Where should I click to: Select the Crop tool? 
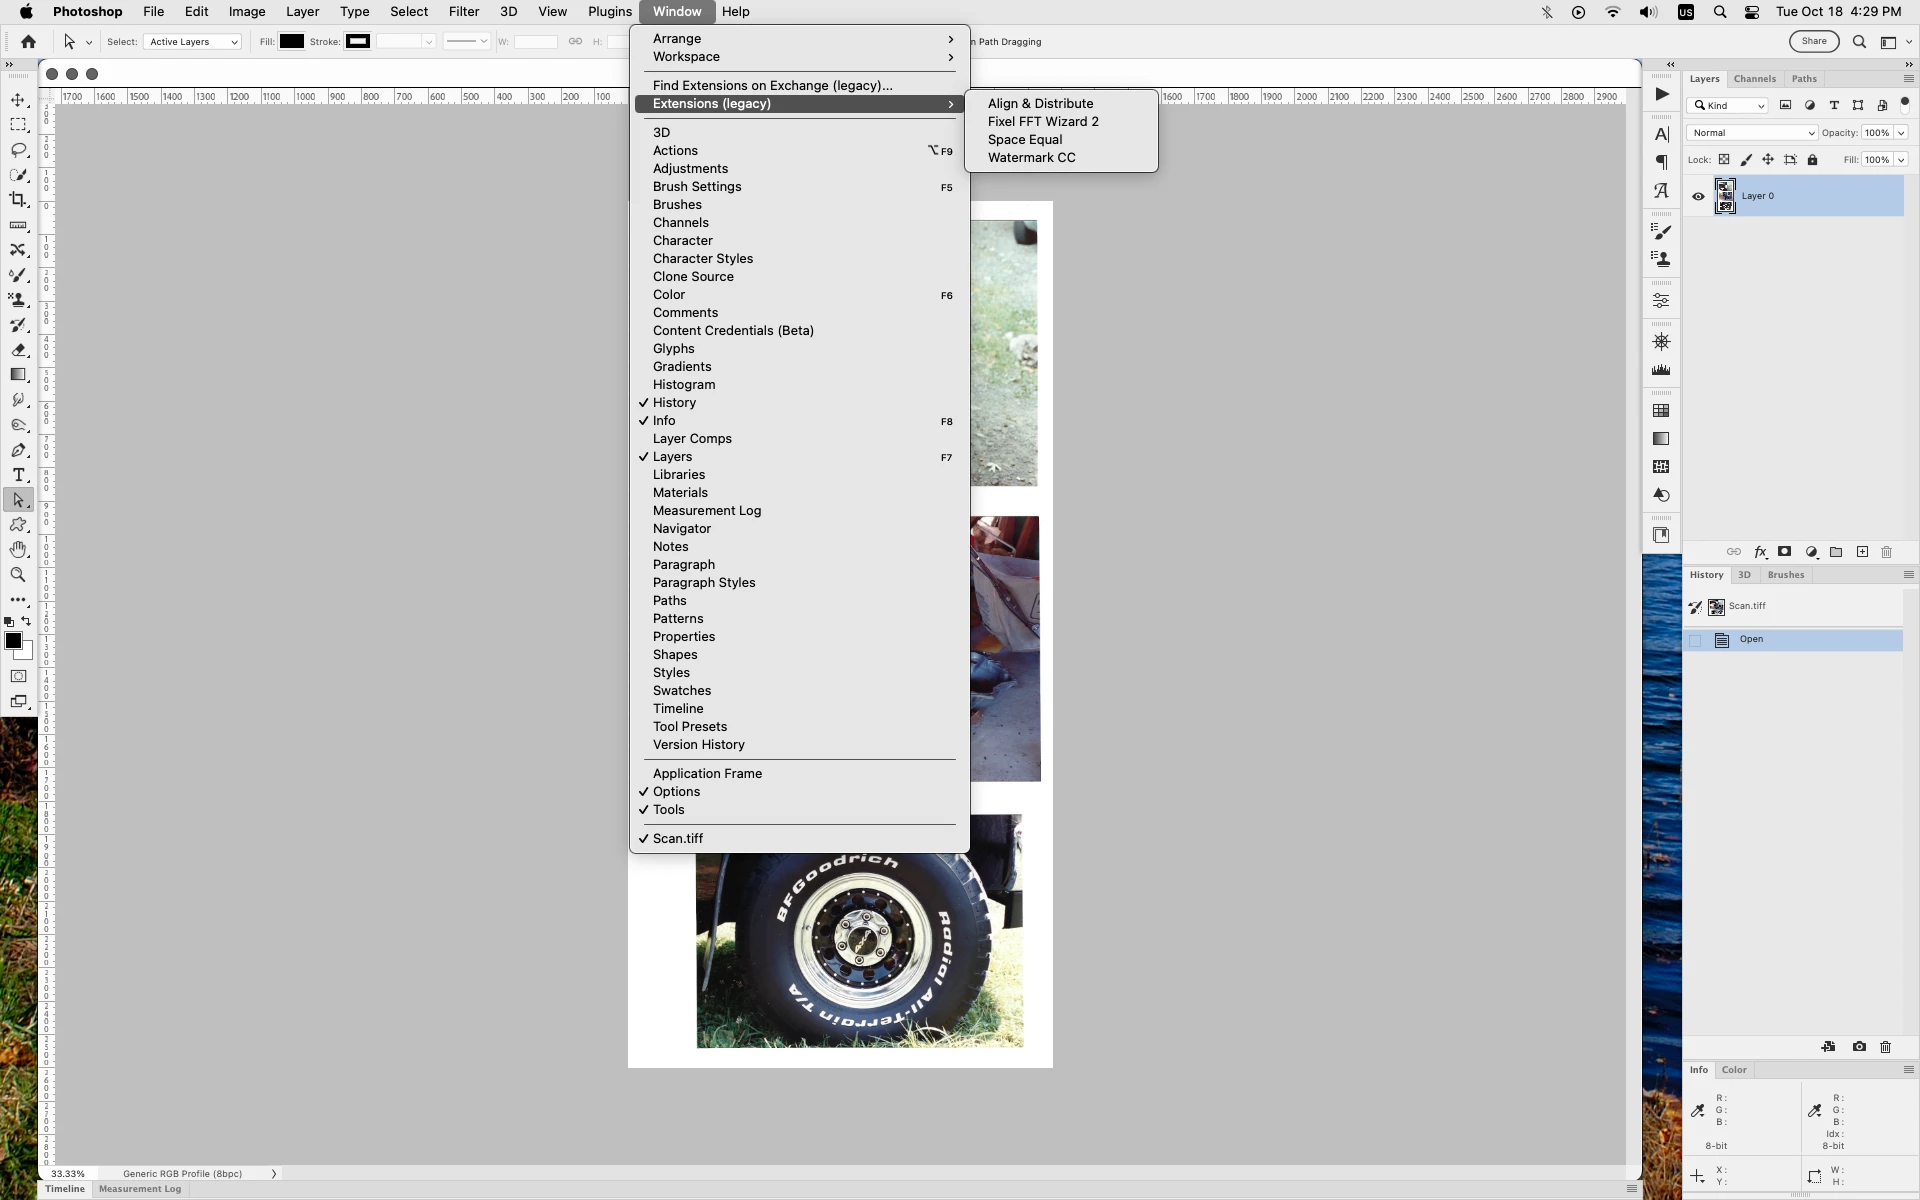tap(18, 200)
